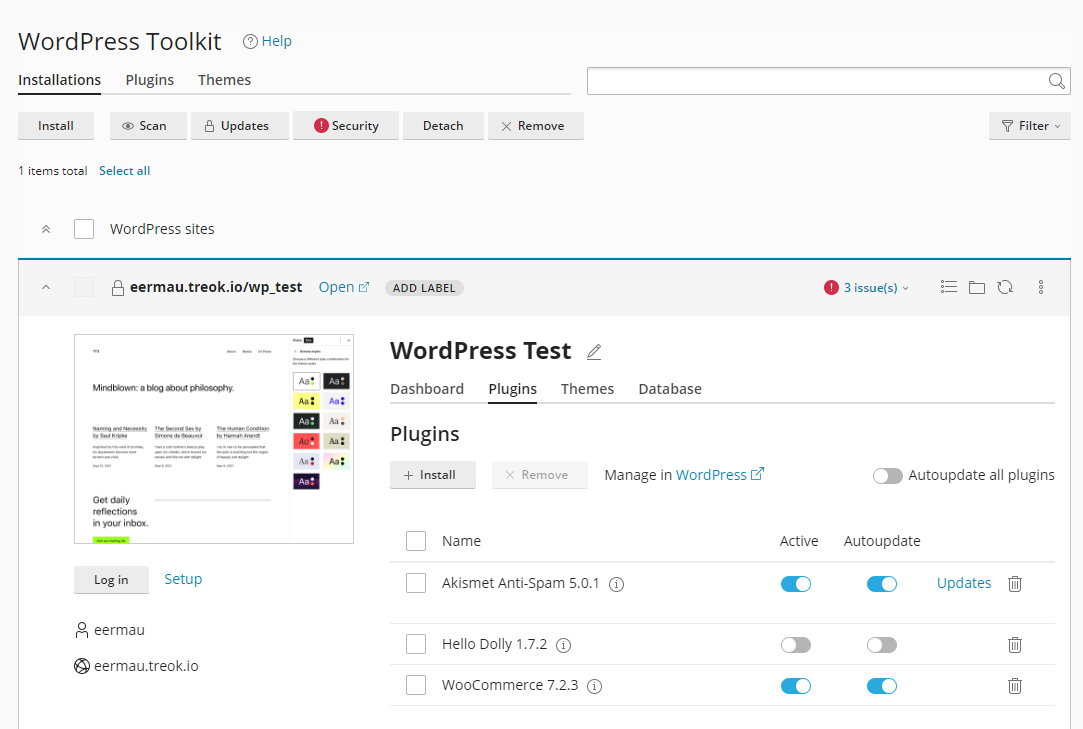
Task: Click the Security button
Action: pyautogui.click(x=345, y=125)
